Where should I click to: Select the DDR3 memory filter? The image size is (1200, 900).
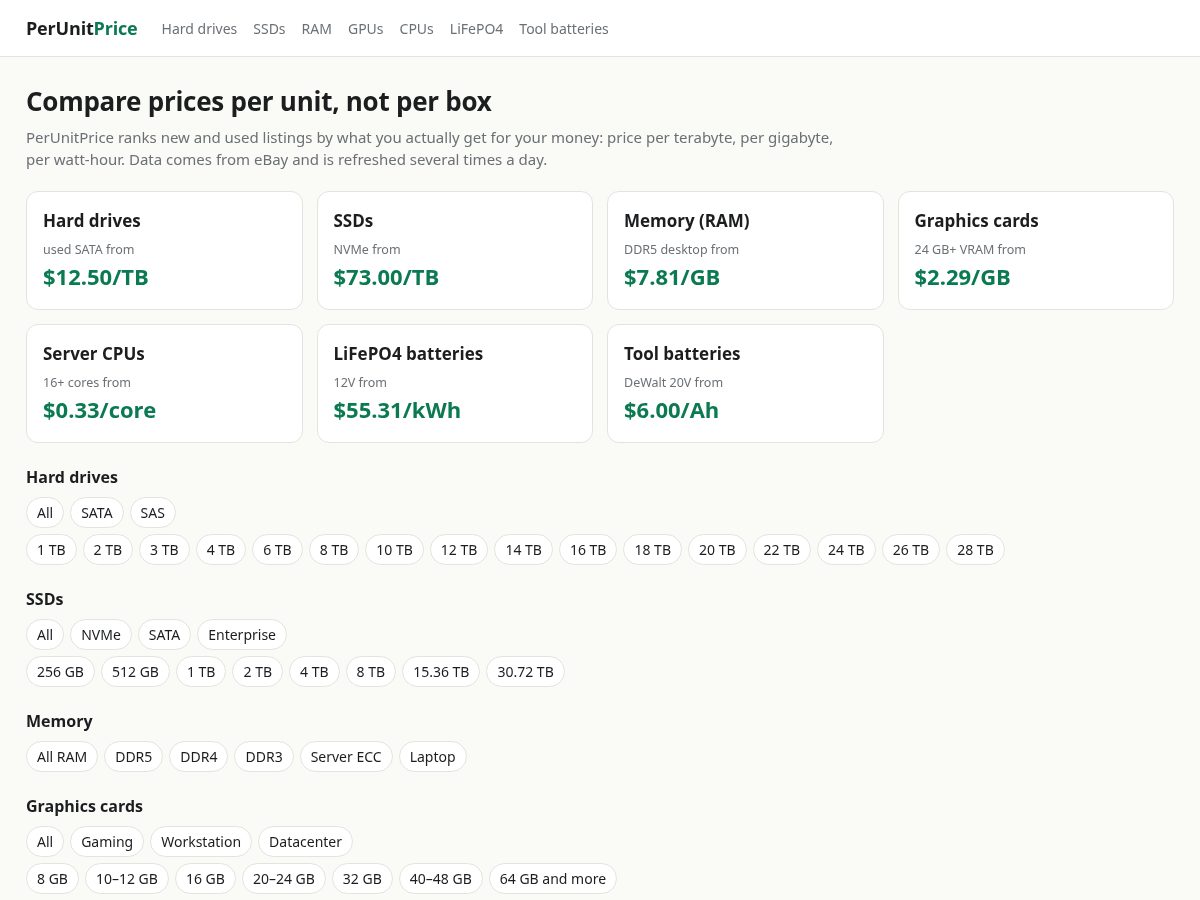264,757
